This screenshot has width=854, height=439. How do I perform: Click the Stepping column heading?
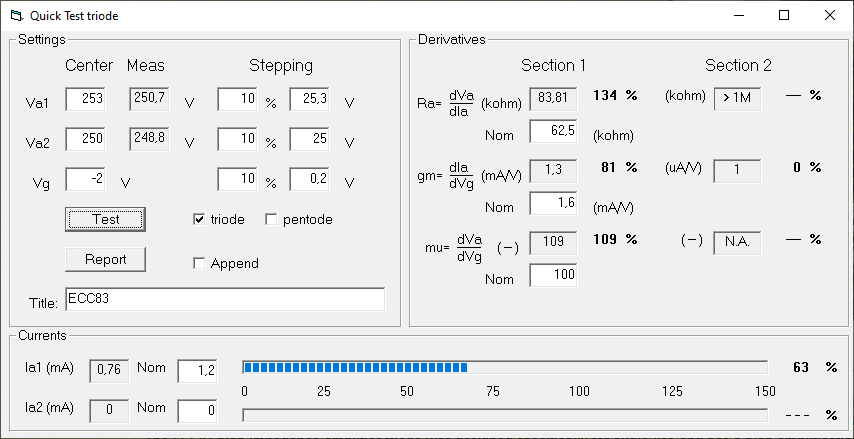pyautogui.click(x=281, y=66)
